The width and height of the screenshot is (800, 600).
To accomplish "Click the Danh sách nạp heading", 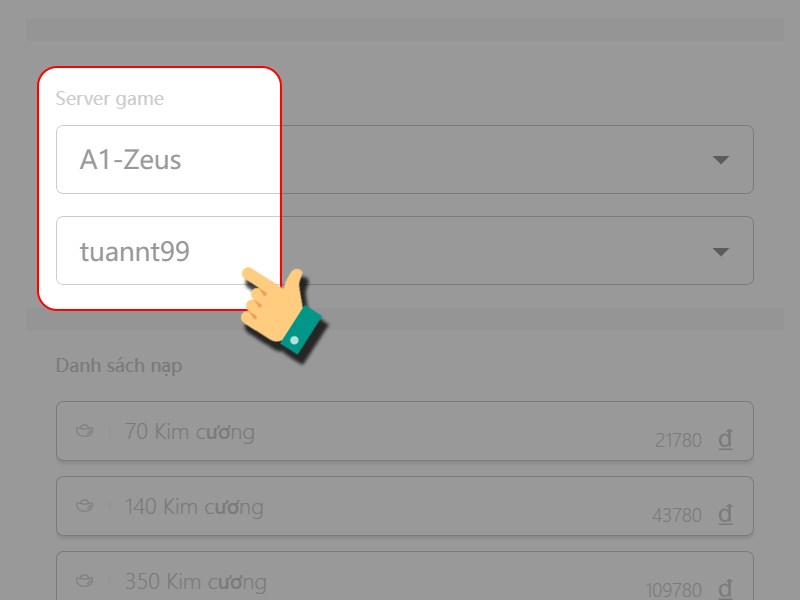I will (x=119, y=365).
